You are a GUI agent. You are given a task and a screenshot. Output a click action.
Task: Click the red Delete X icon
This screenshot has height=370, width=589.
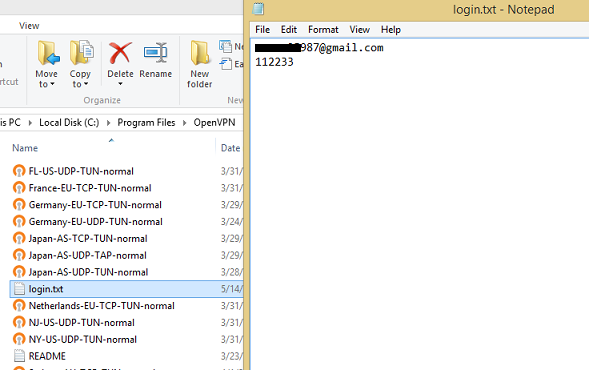120,53
